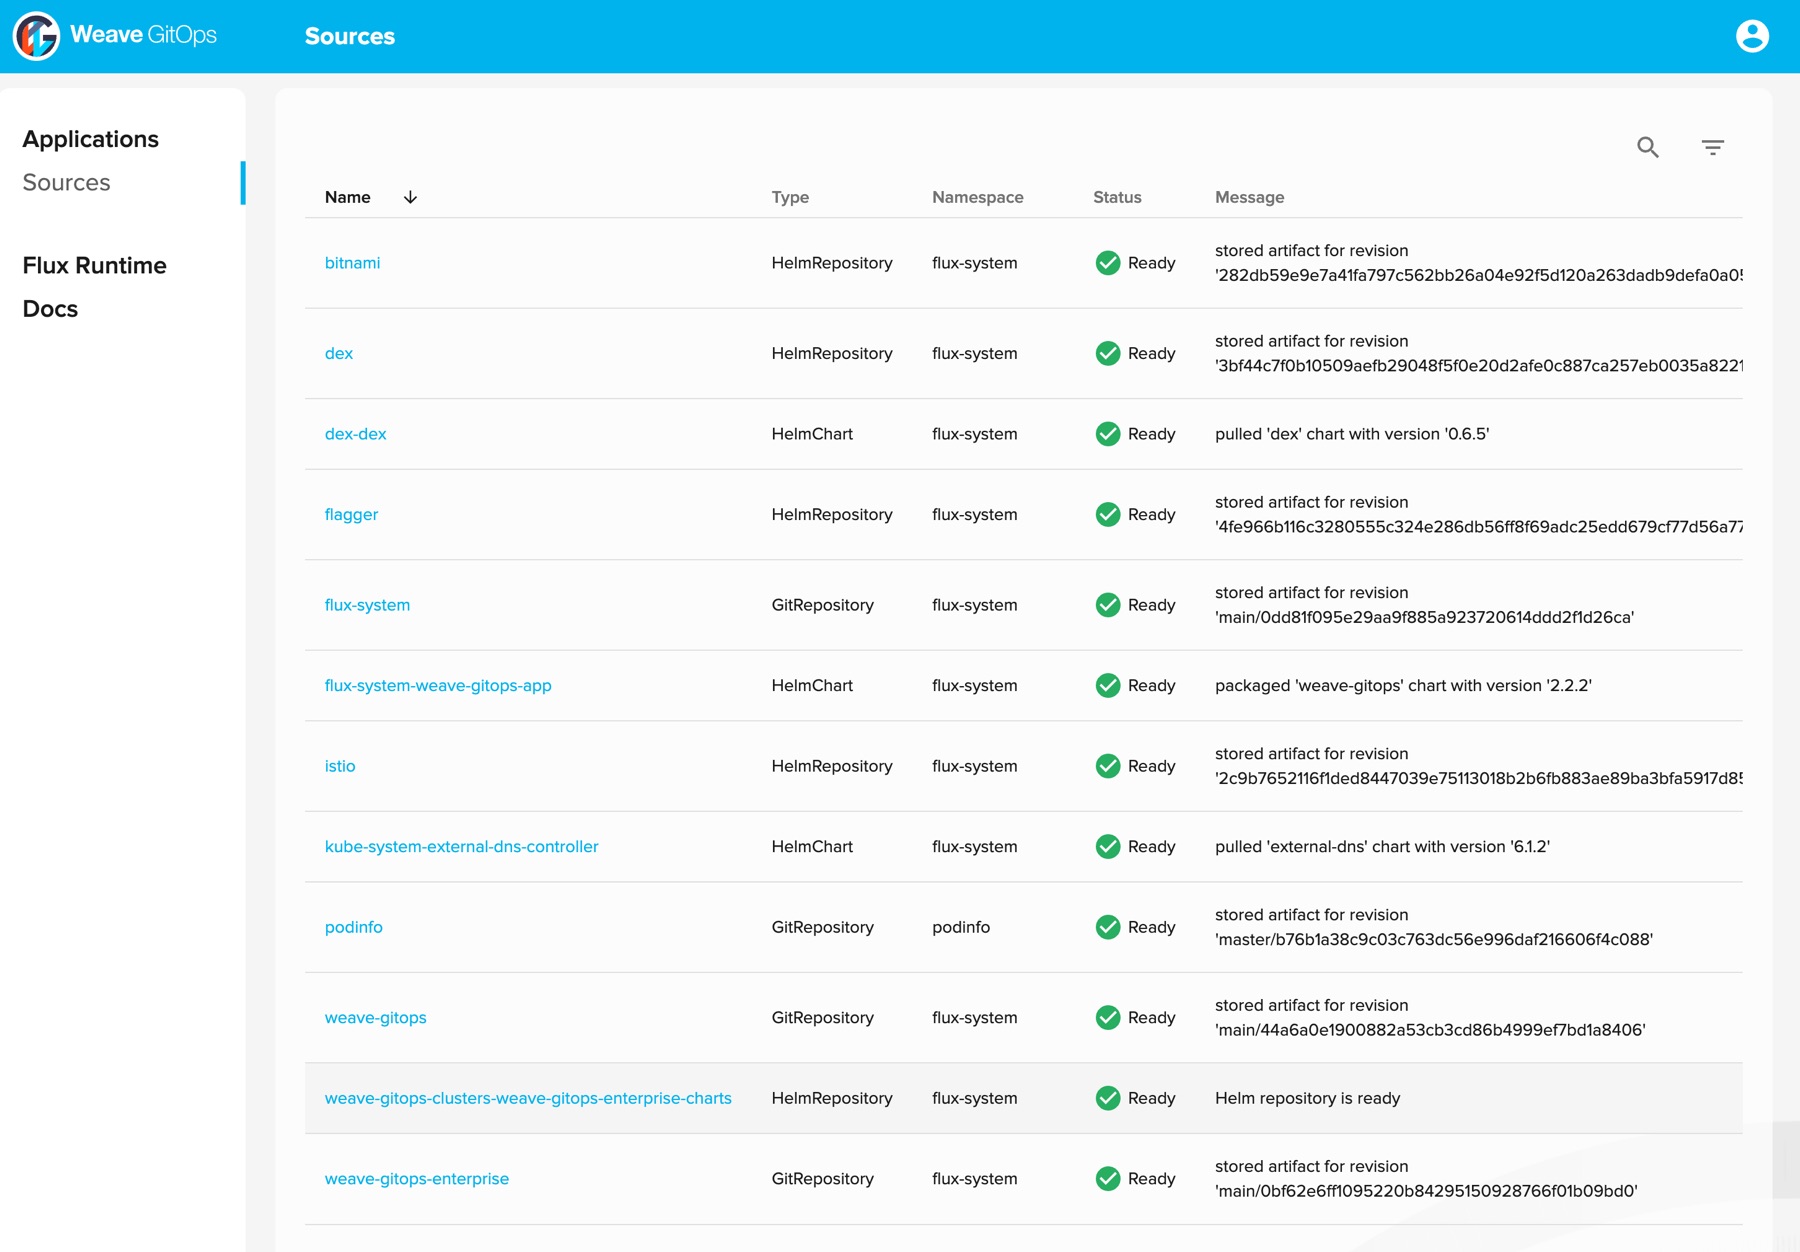Viewport: 1800px width, 1252px height.
Task: Click the Ready checkmark icon for bitnami
Action: coord(1107,263)
